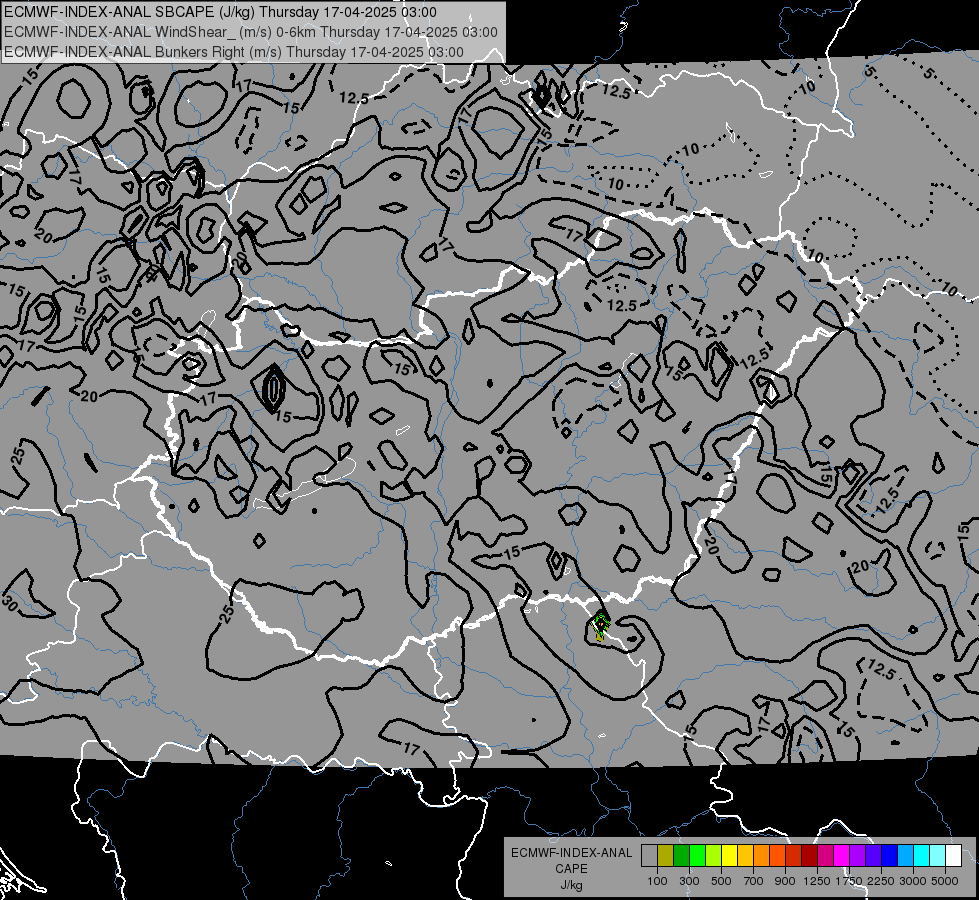
Task: Pick the pure yellow legend swatch
Action: click(729, 856)
